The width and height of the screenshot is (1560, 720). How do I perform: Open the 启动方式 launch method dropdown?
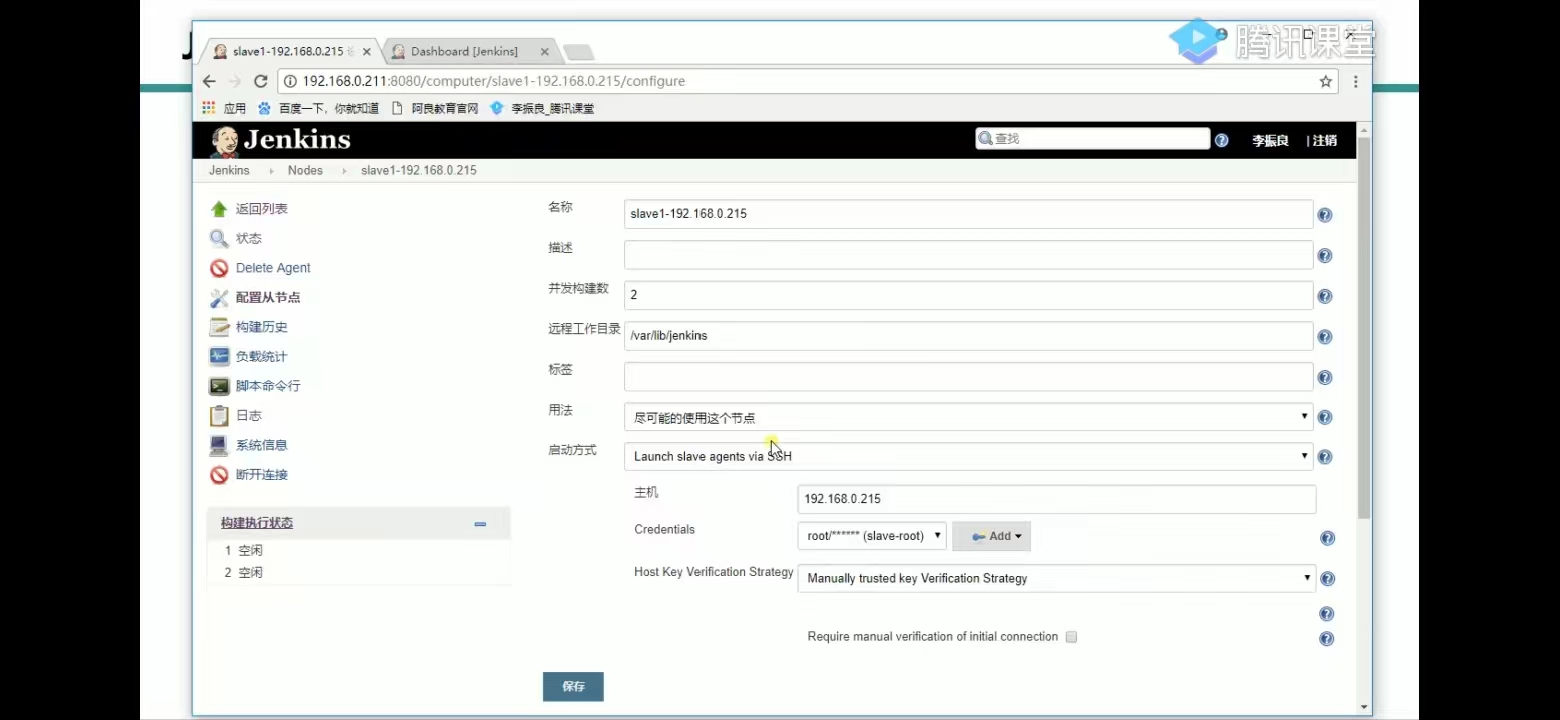point(968,457)
